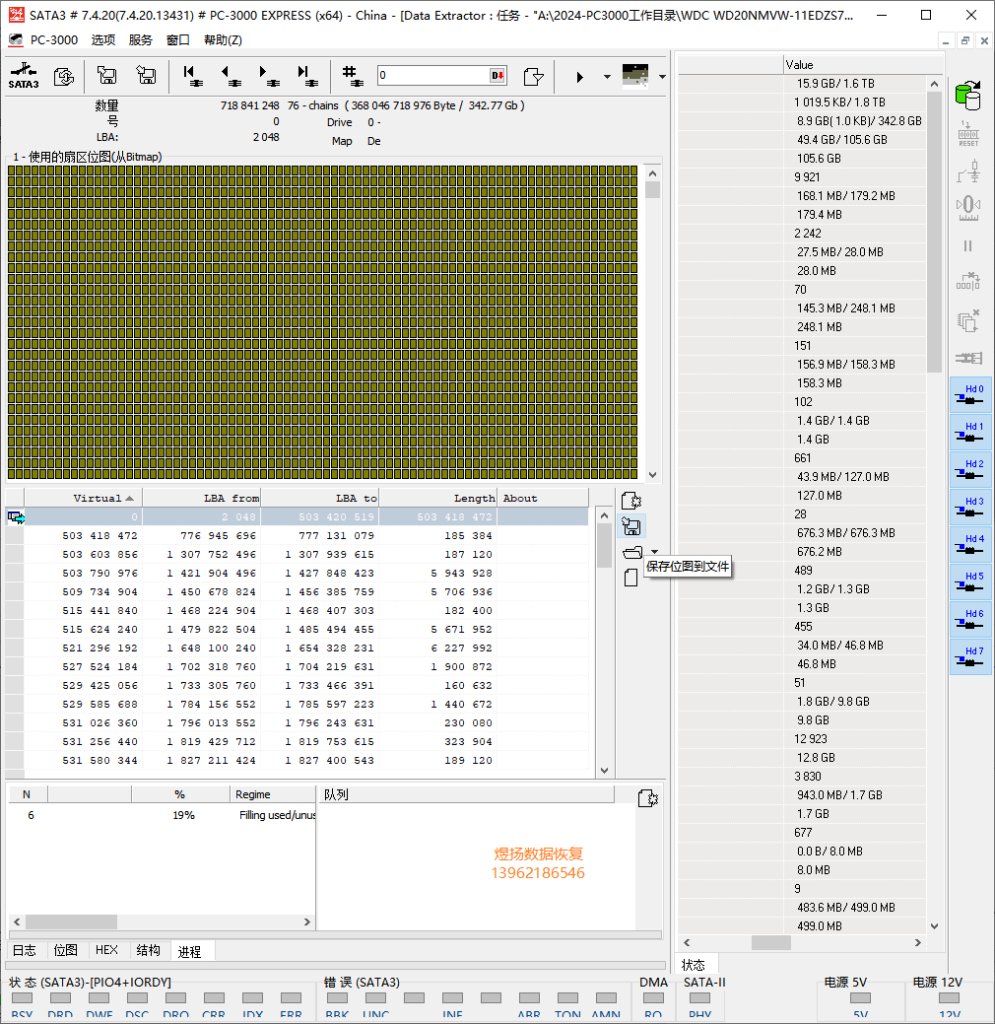Jump to last chain navigation icon
Screen dimensions: 995x1024
(x=308, y=76)
